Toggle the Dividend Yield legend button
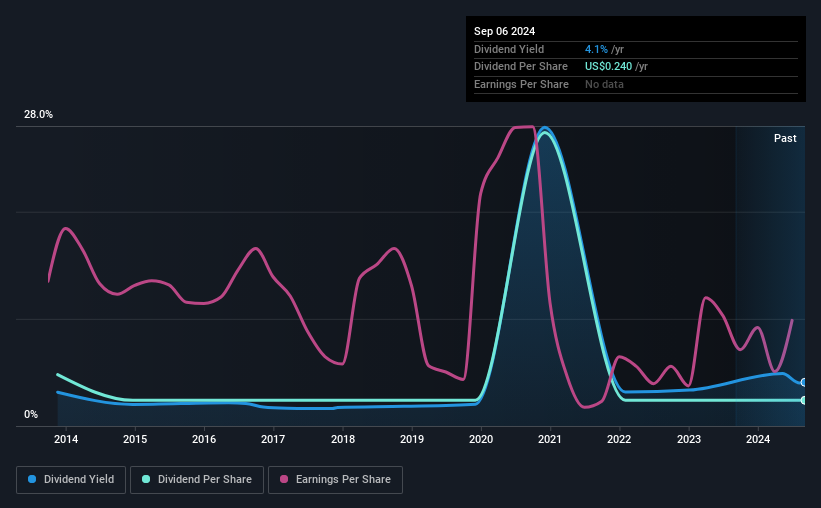The height and width of the screenshot is (508, 821). click(71, 480)
